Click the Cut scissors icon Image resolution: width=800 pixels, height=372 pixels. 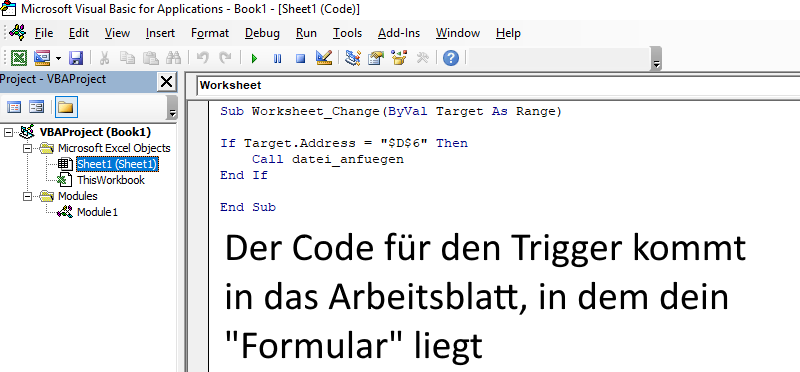(x=104, y=58)
